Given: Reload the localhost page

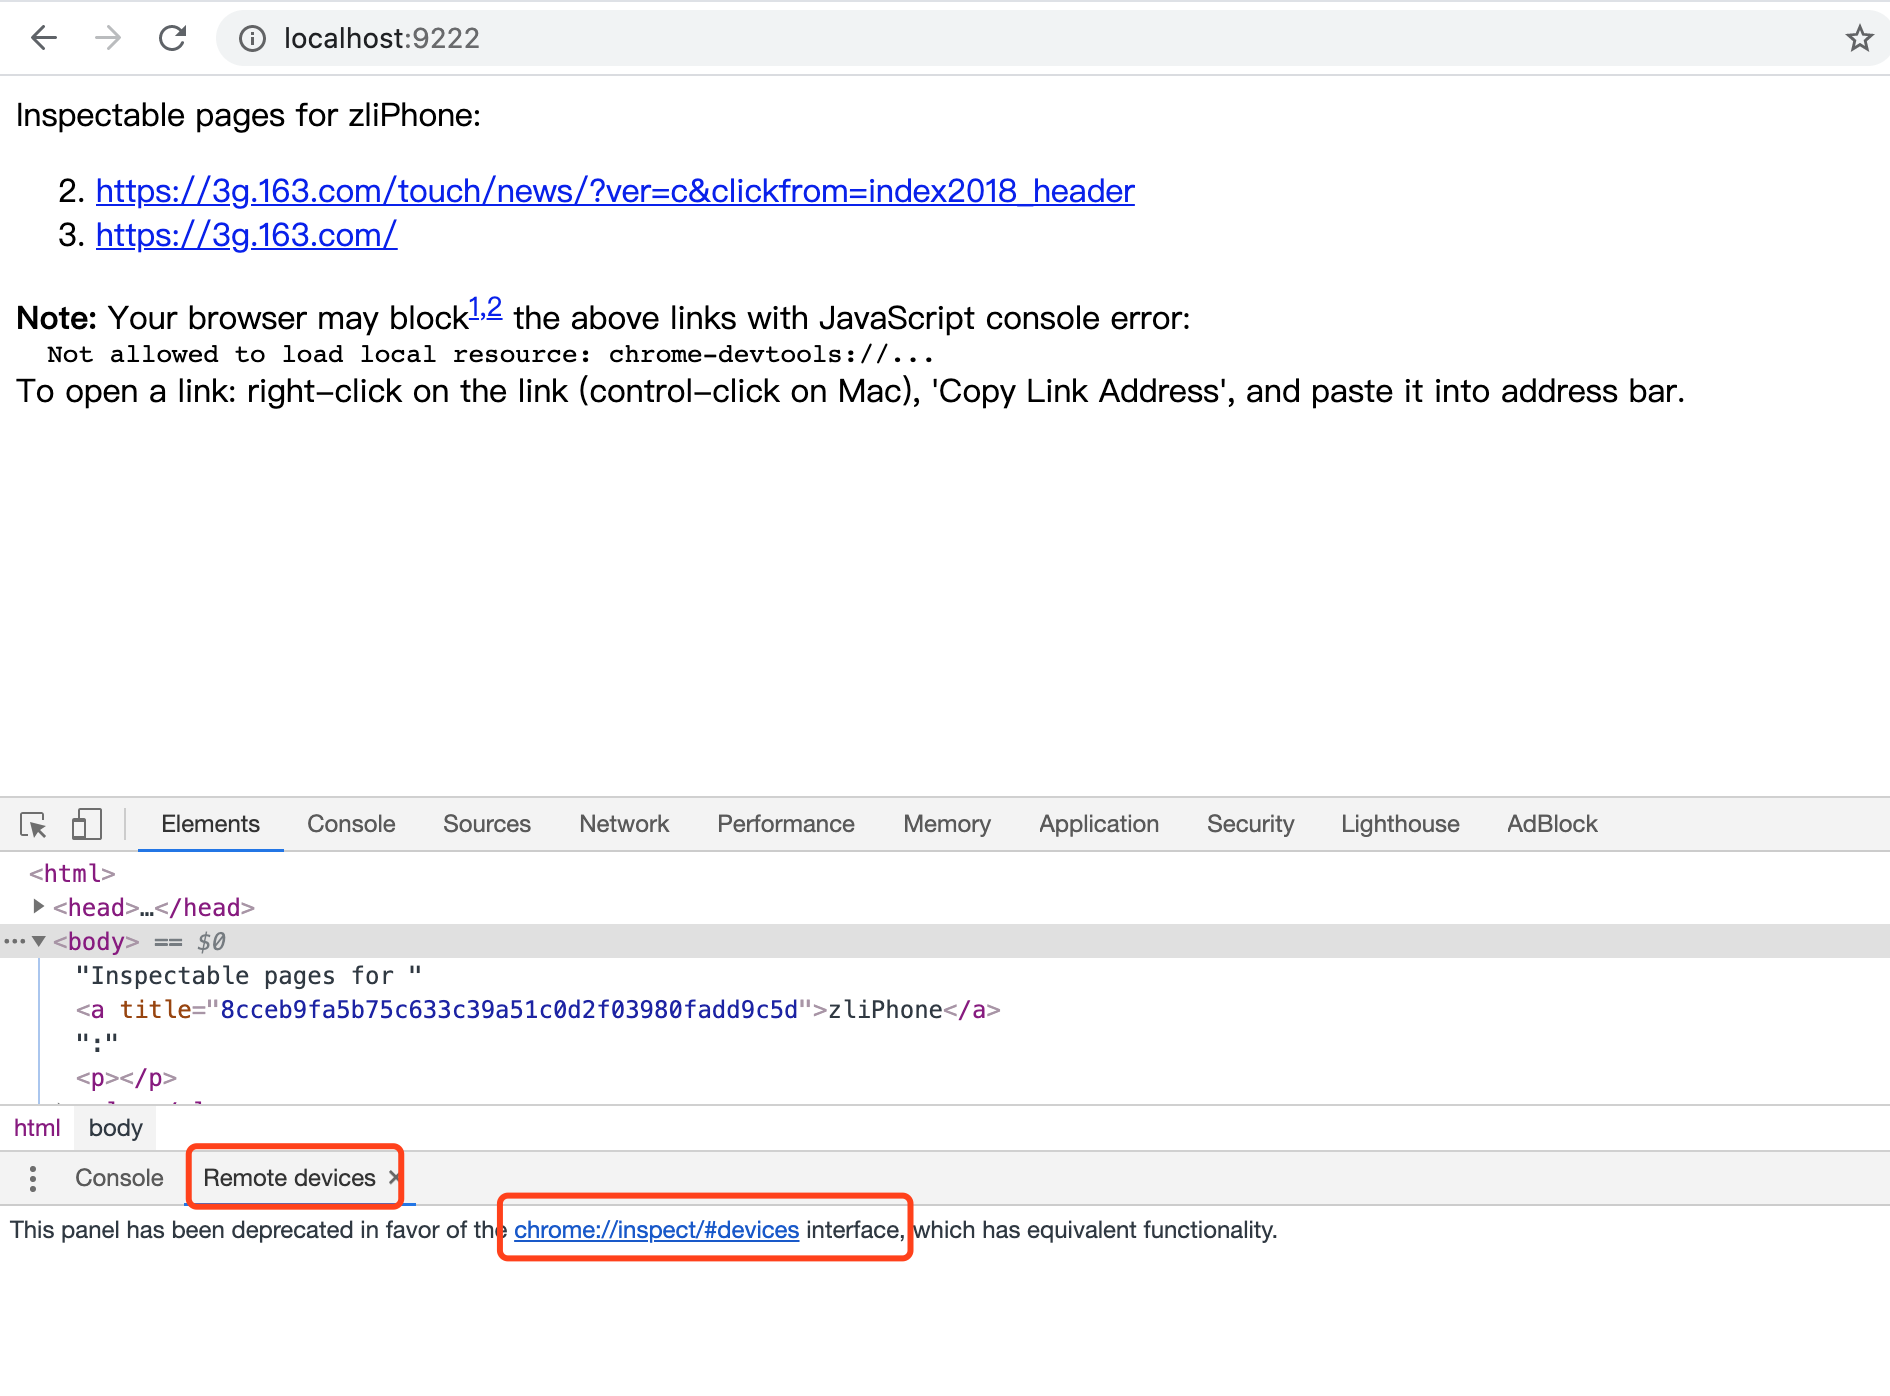Looking at the screenshot, I should pyautogui.click(x=173, y=38).
